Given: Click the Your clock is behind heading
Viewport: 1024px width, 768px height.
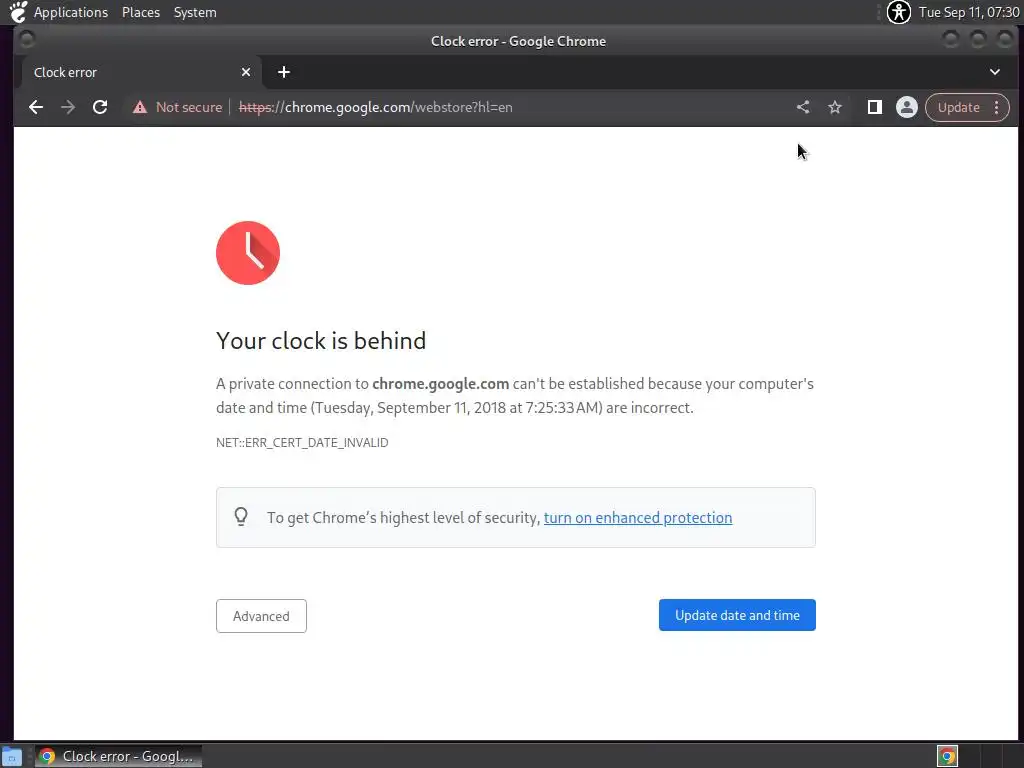Looking at the screenshot, I should (x=321, y=341).
